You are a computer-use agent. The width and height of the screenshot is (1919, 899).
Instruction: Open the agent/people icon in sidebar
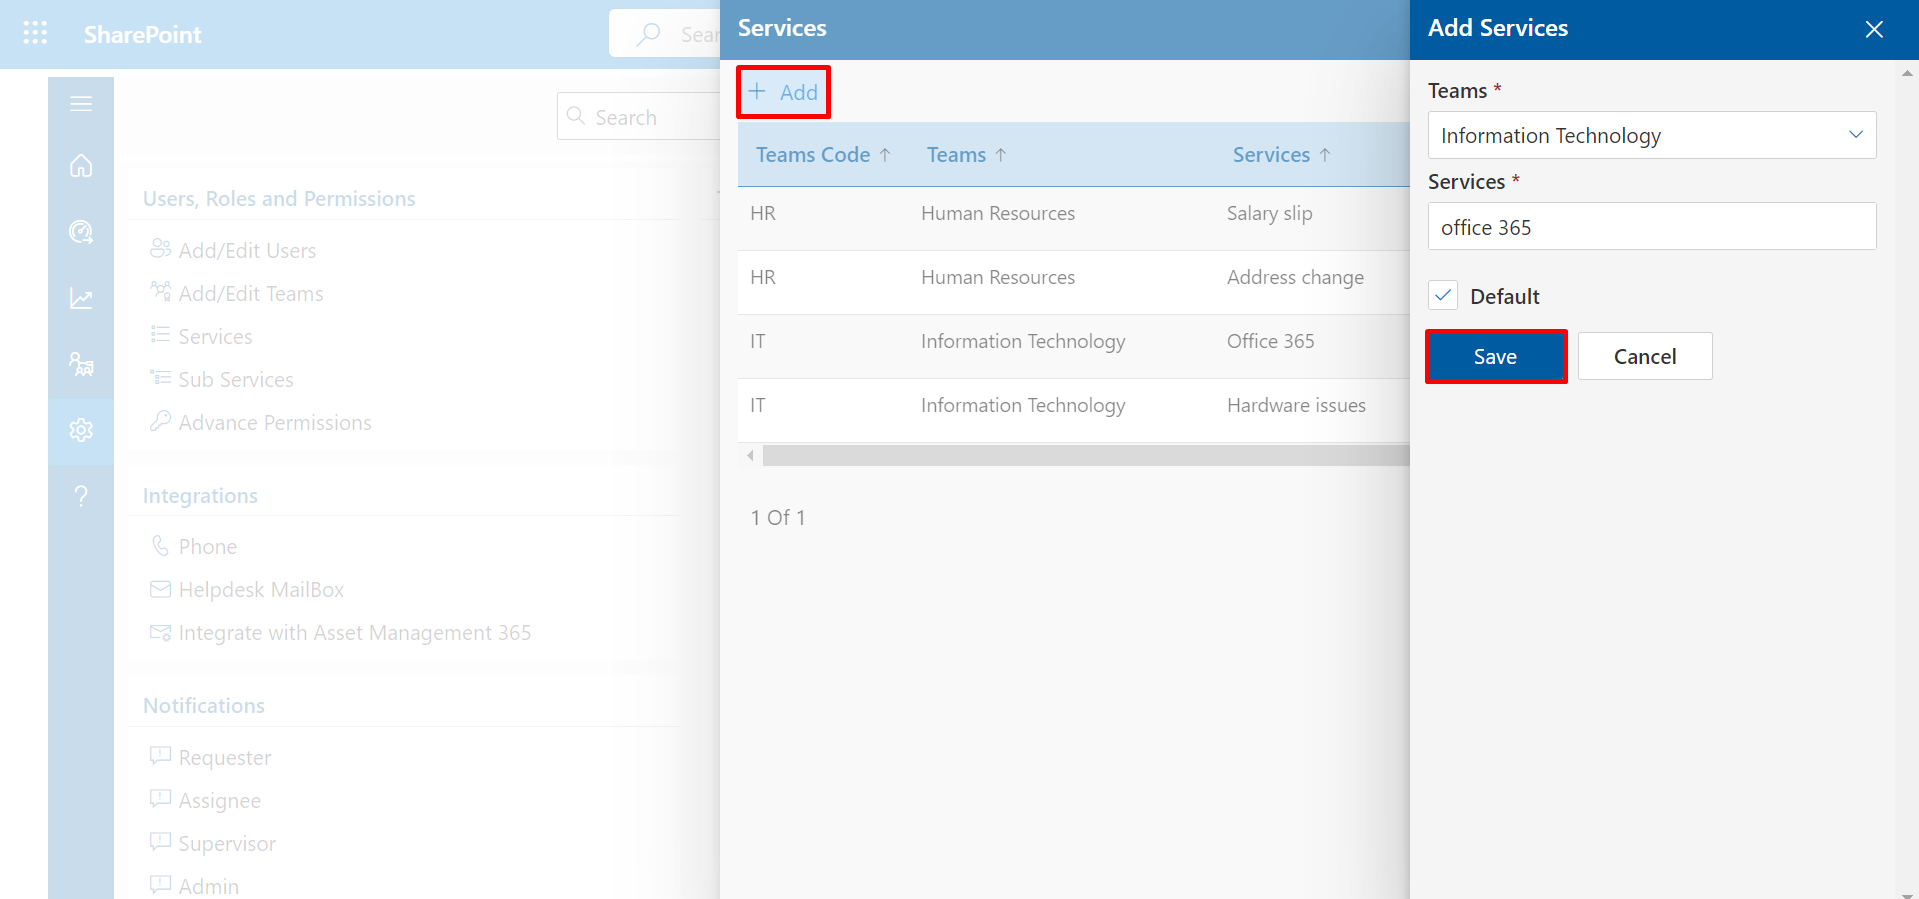point(81,364)
